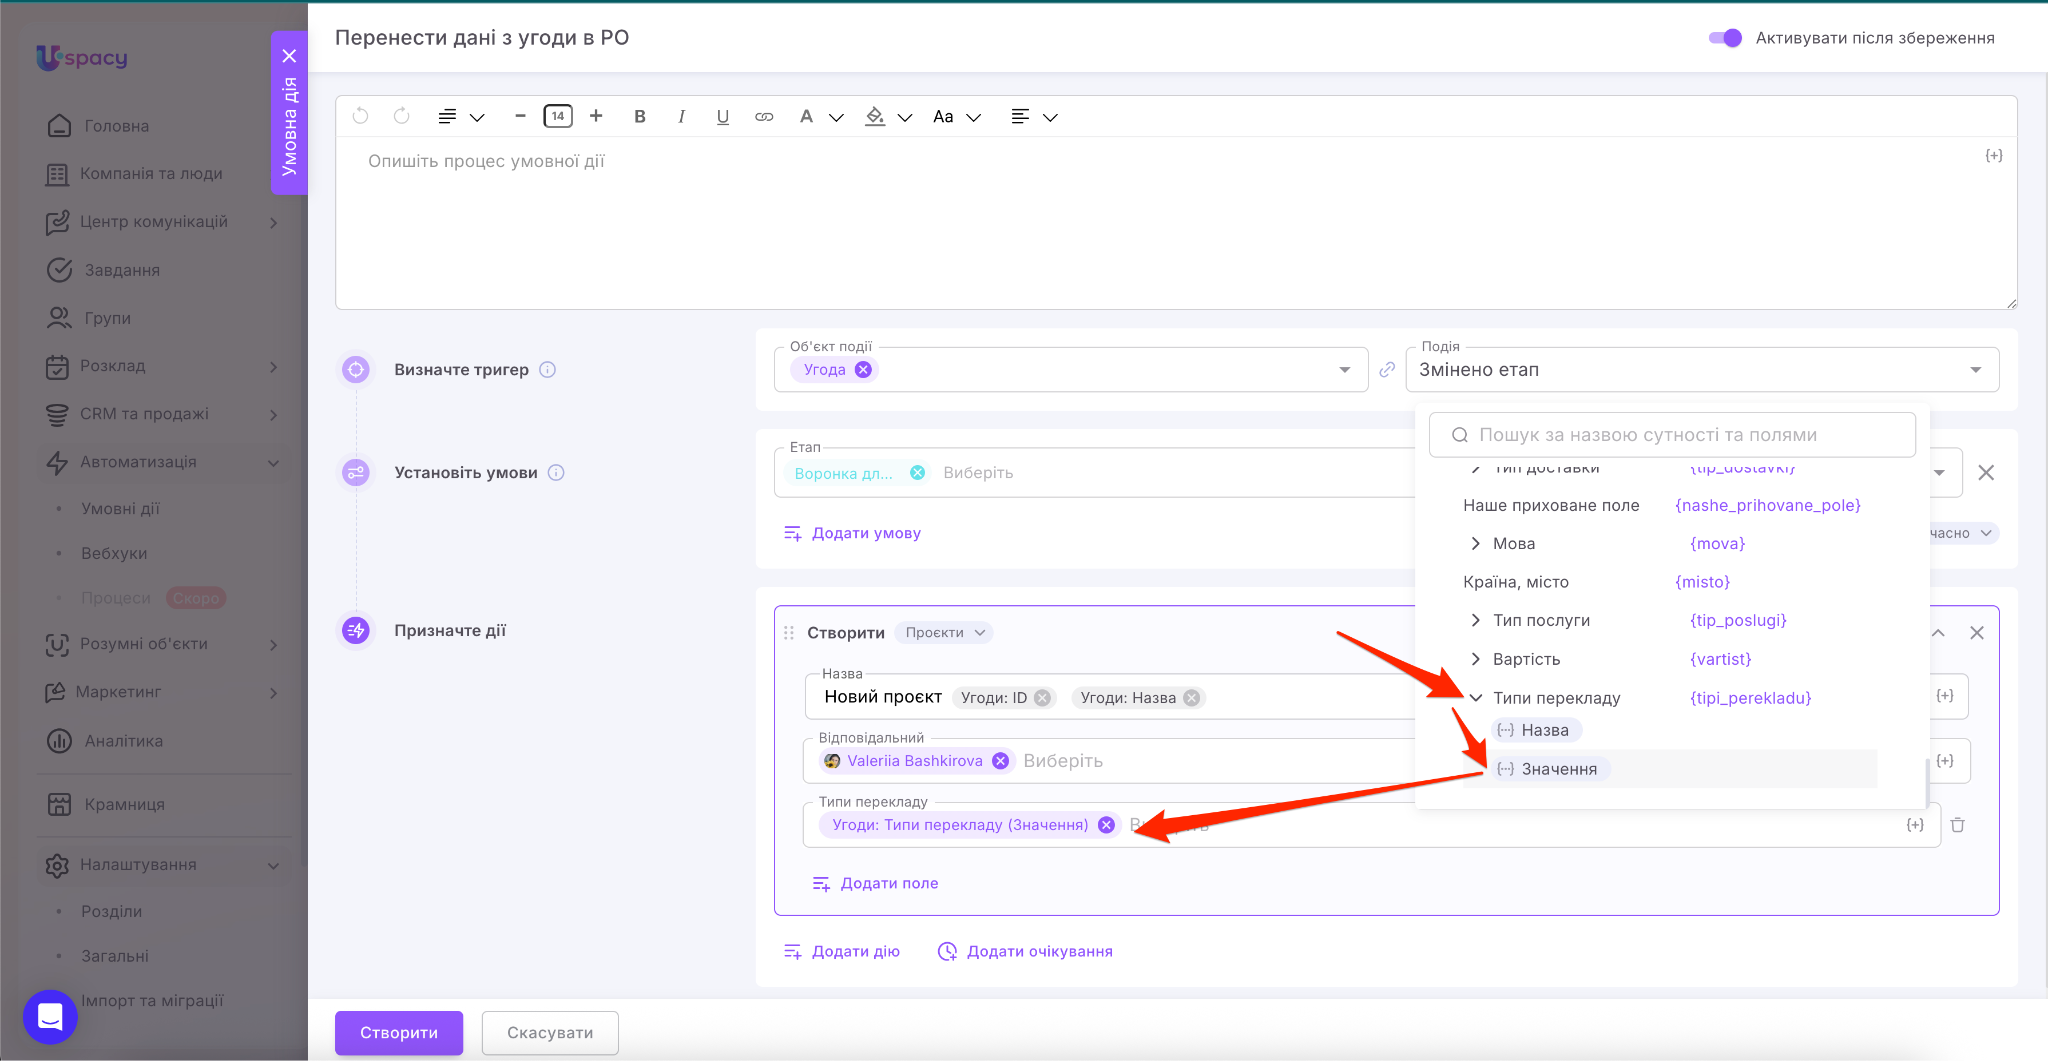Click the Створити button at the bottom
2048x1061 pixels.
point(398,1032)
